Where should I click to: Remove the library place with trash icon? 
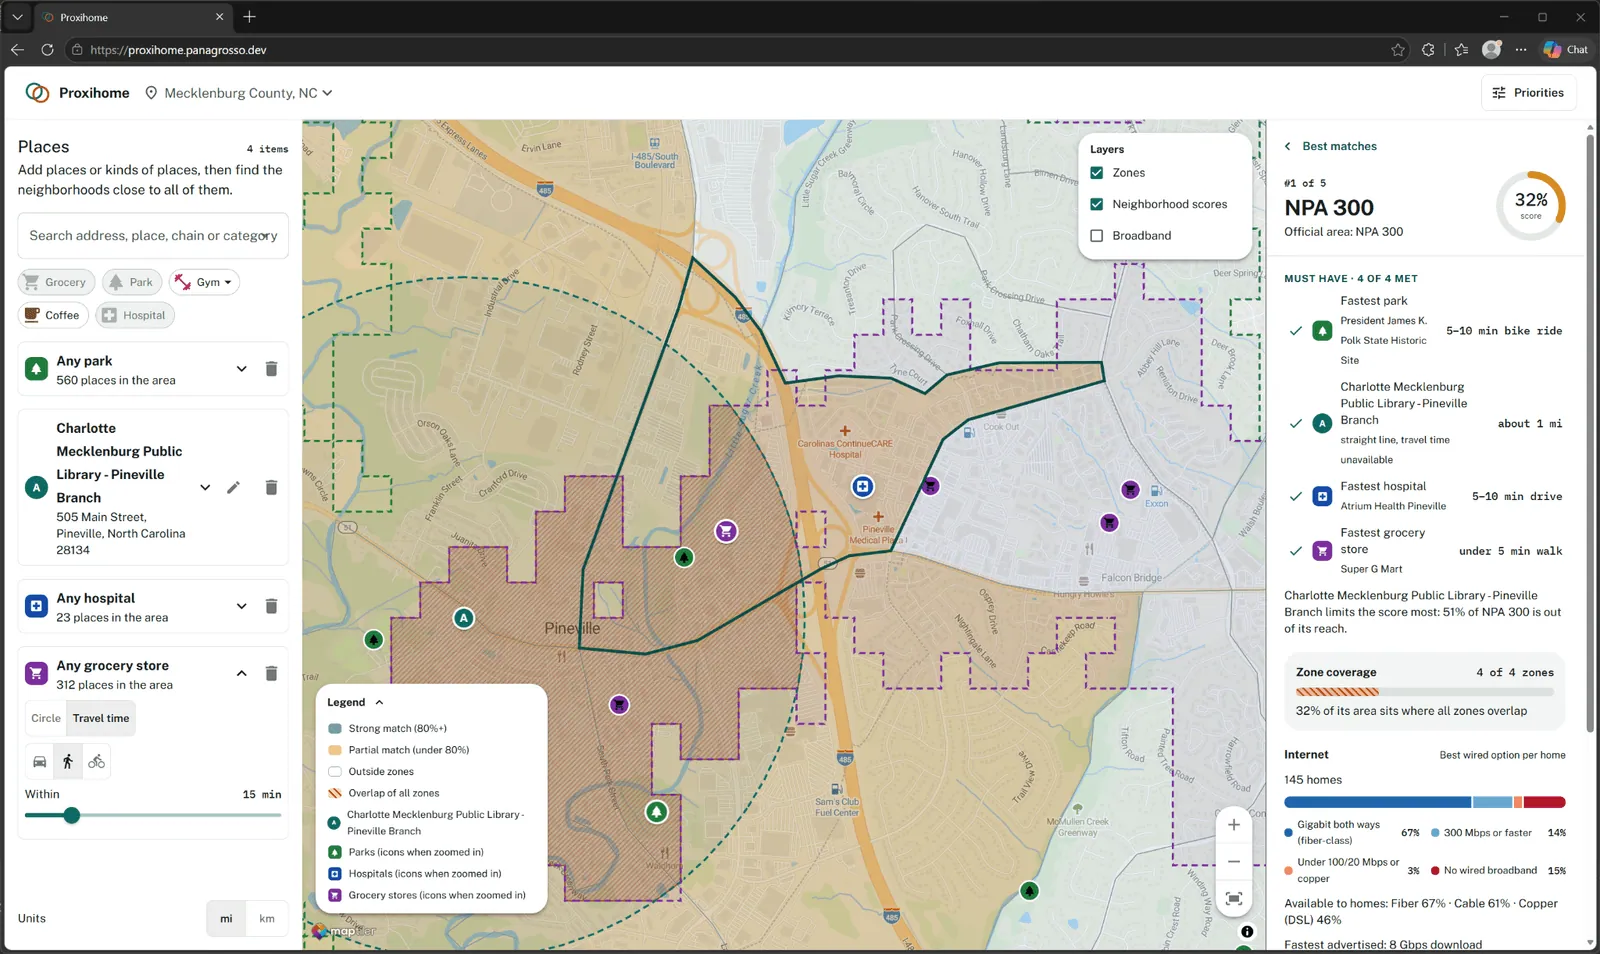point(271,487)
